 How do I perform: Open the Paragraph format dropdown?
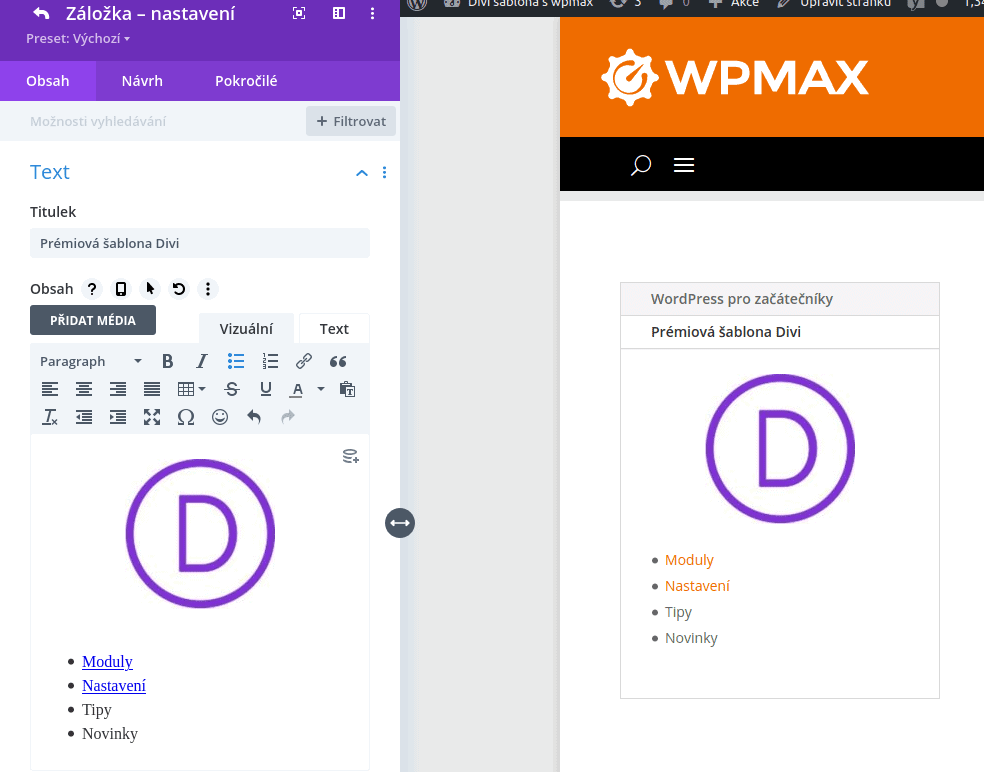[x=91, y=362]
